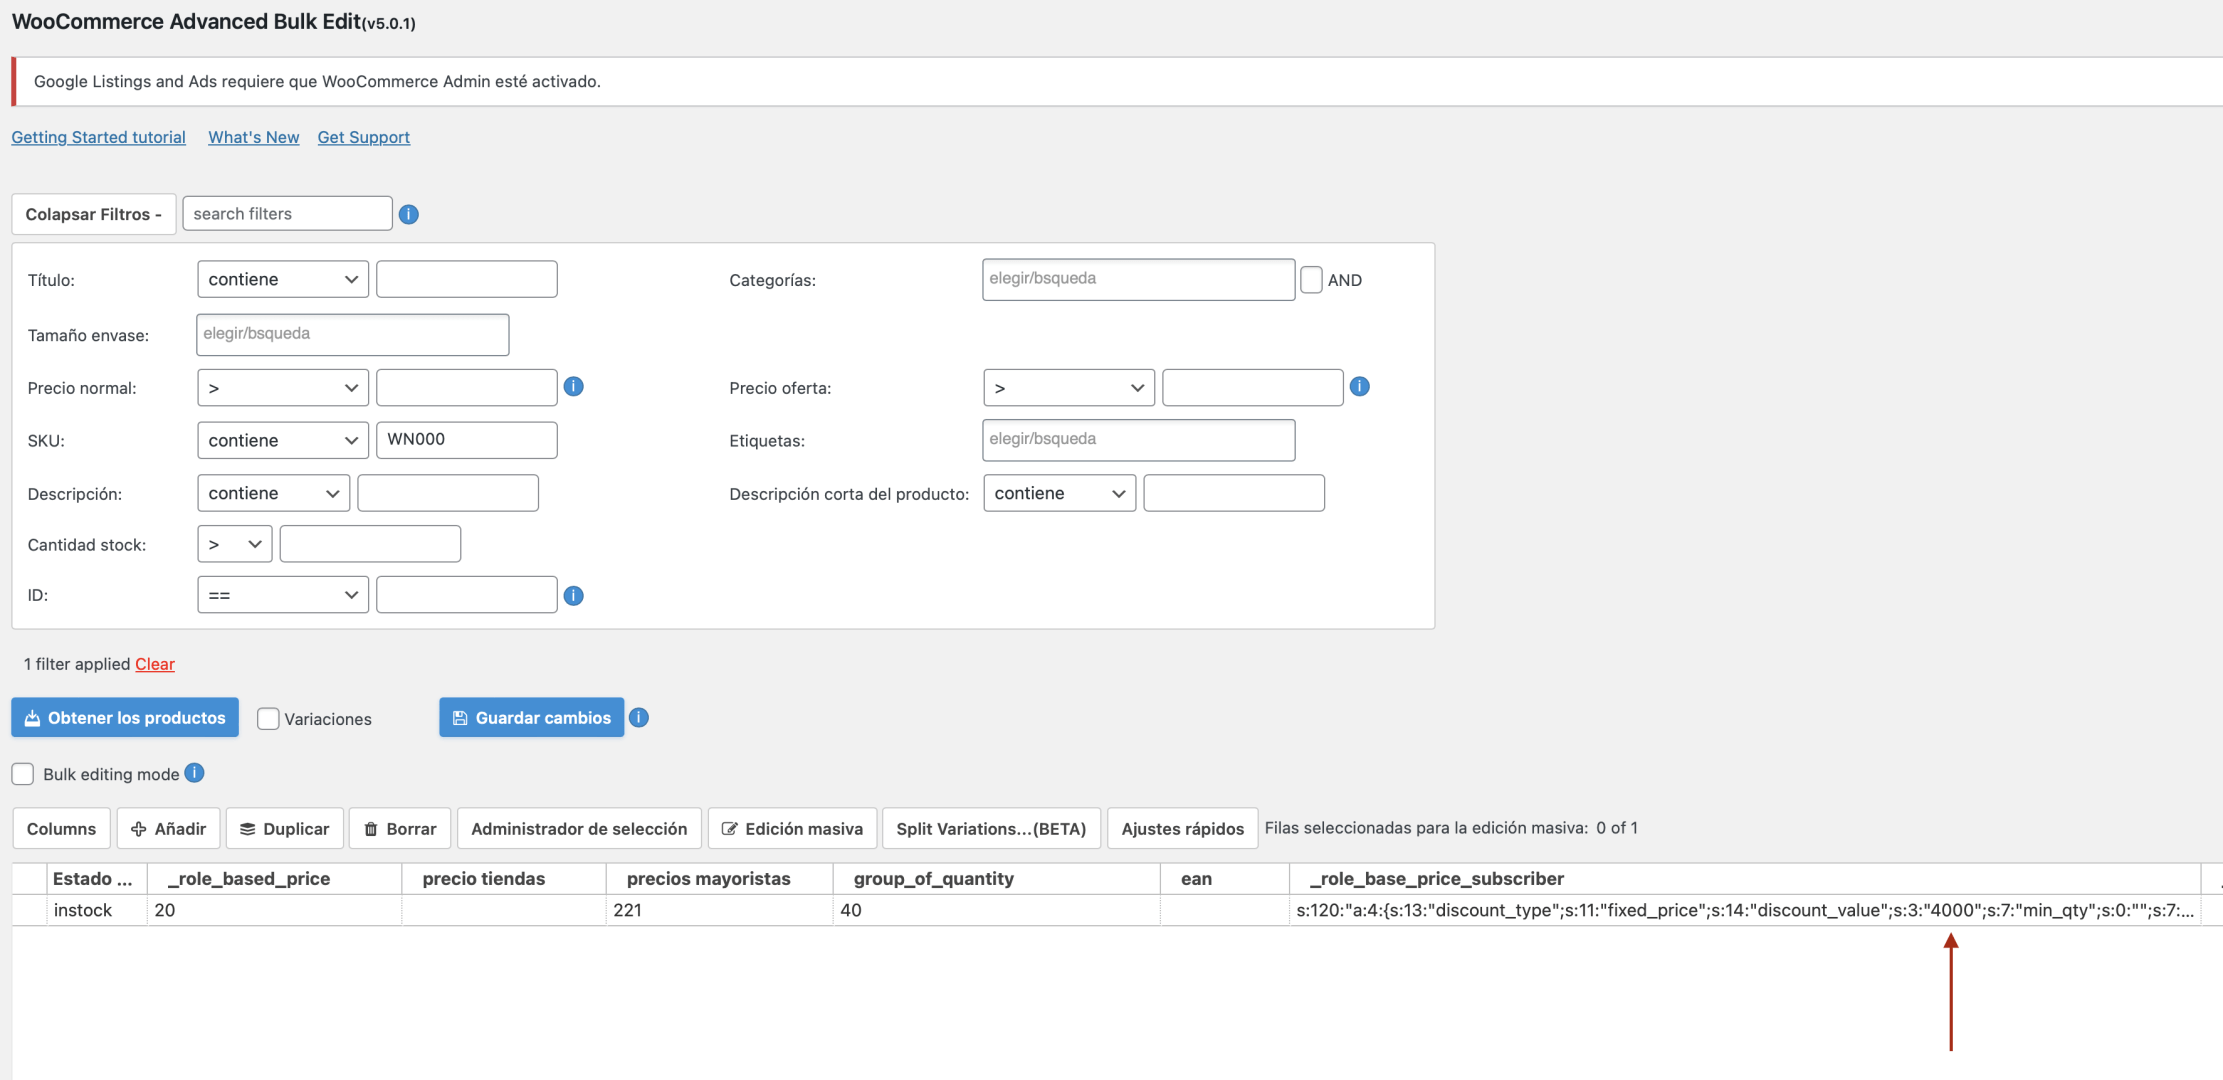Click the precios mayoristas cell with 221

(x=719, y=910)
